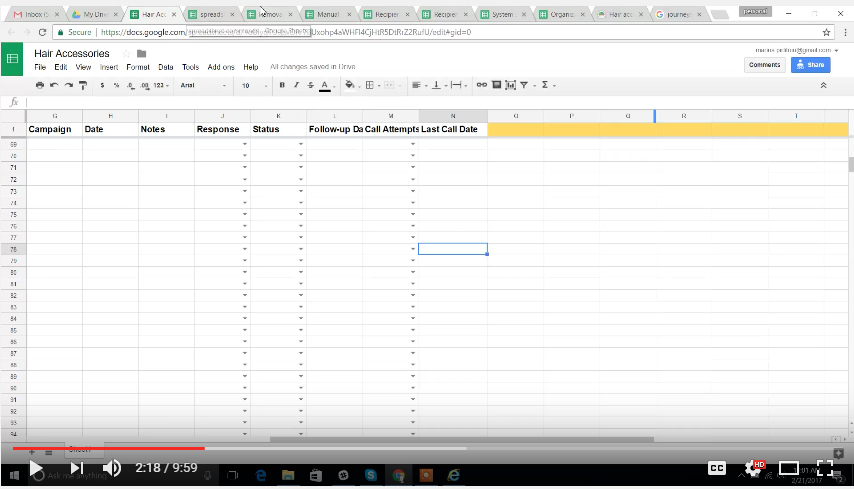The height and width of the screenshot is (489, 854).
Task: Select the Last Call Date header cell
Action: point(453,129)
